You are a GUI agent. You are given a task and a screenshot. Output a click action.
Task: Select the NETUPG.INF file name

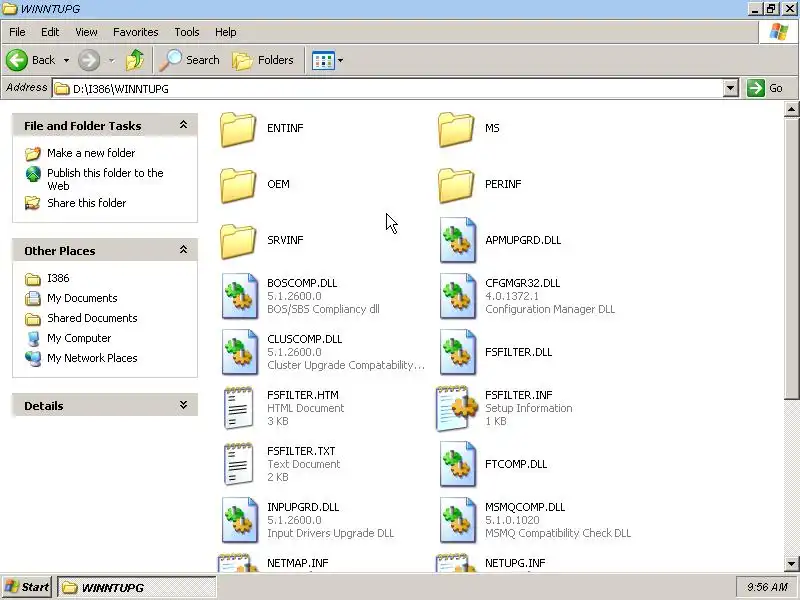pos(515,563)
